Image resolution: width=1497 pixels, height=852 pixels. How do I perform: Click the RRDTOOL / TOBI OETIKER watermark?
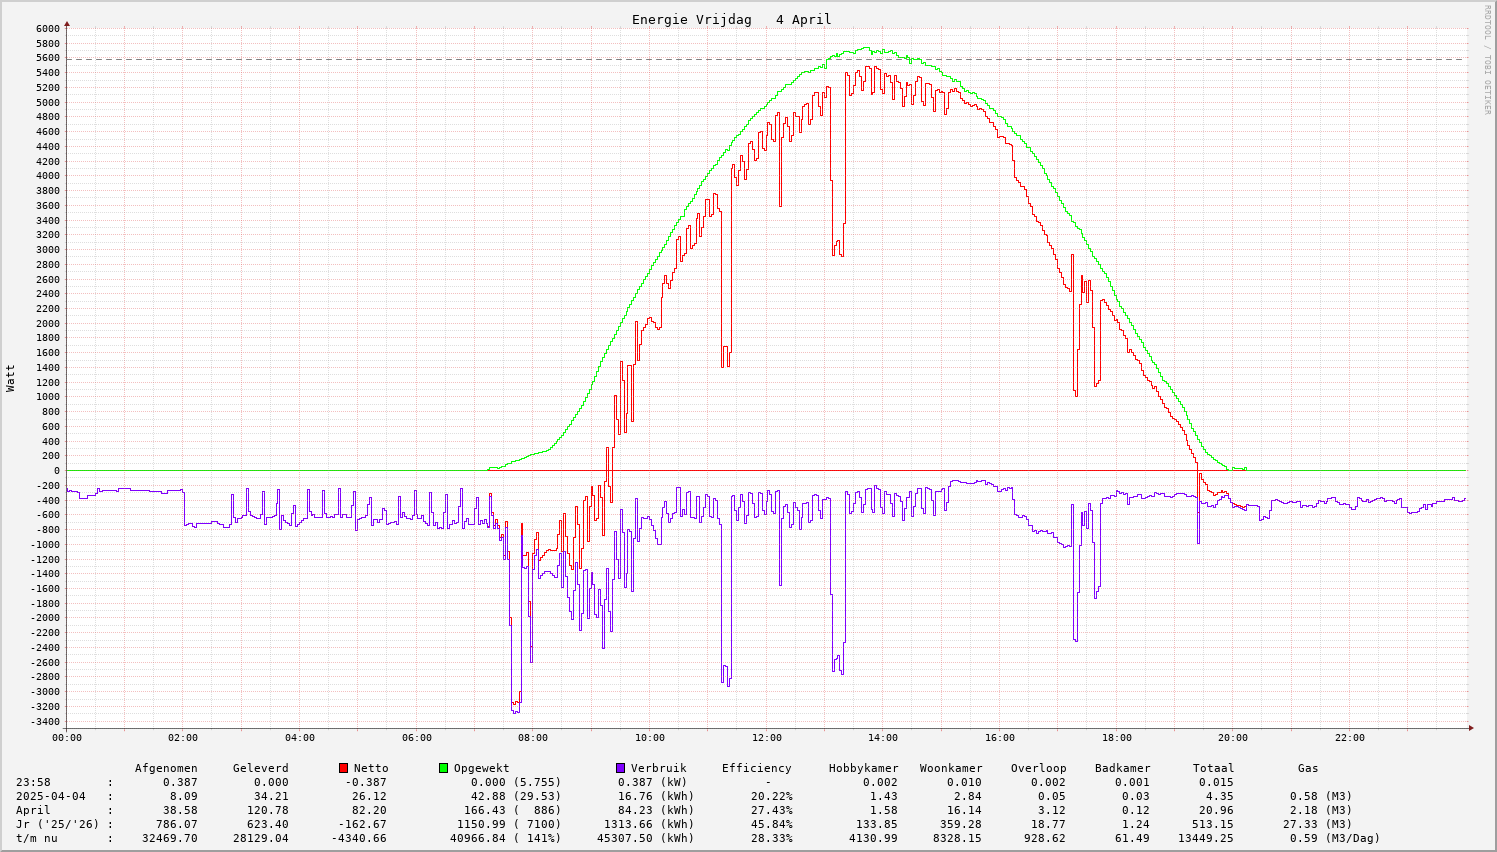[1487, 60]
